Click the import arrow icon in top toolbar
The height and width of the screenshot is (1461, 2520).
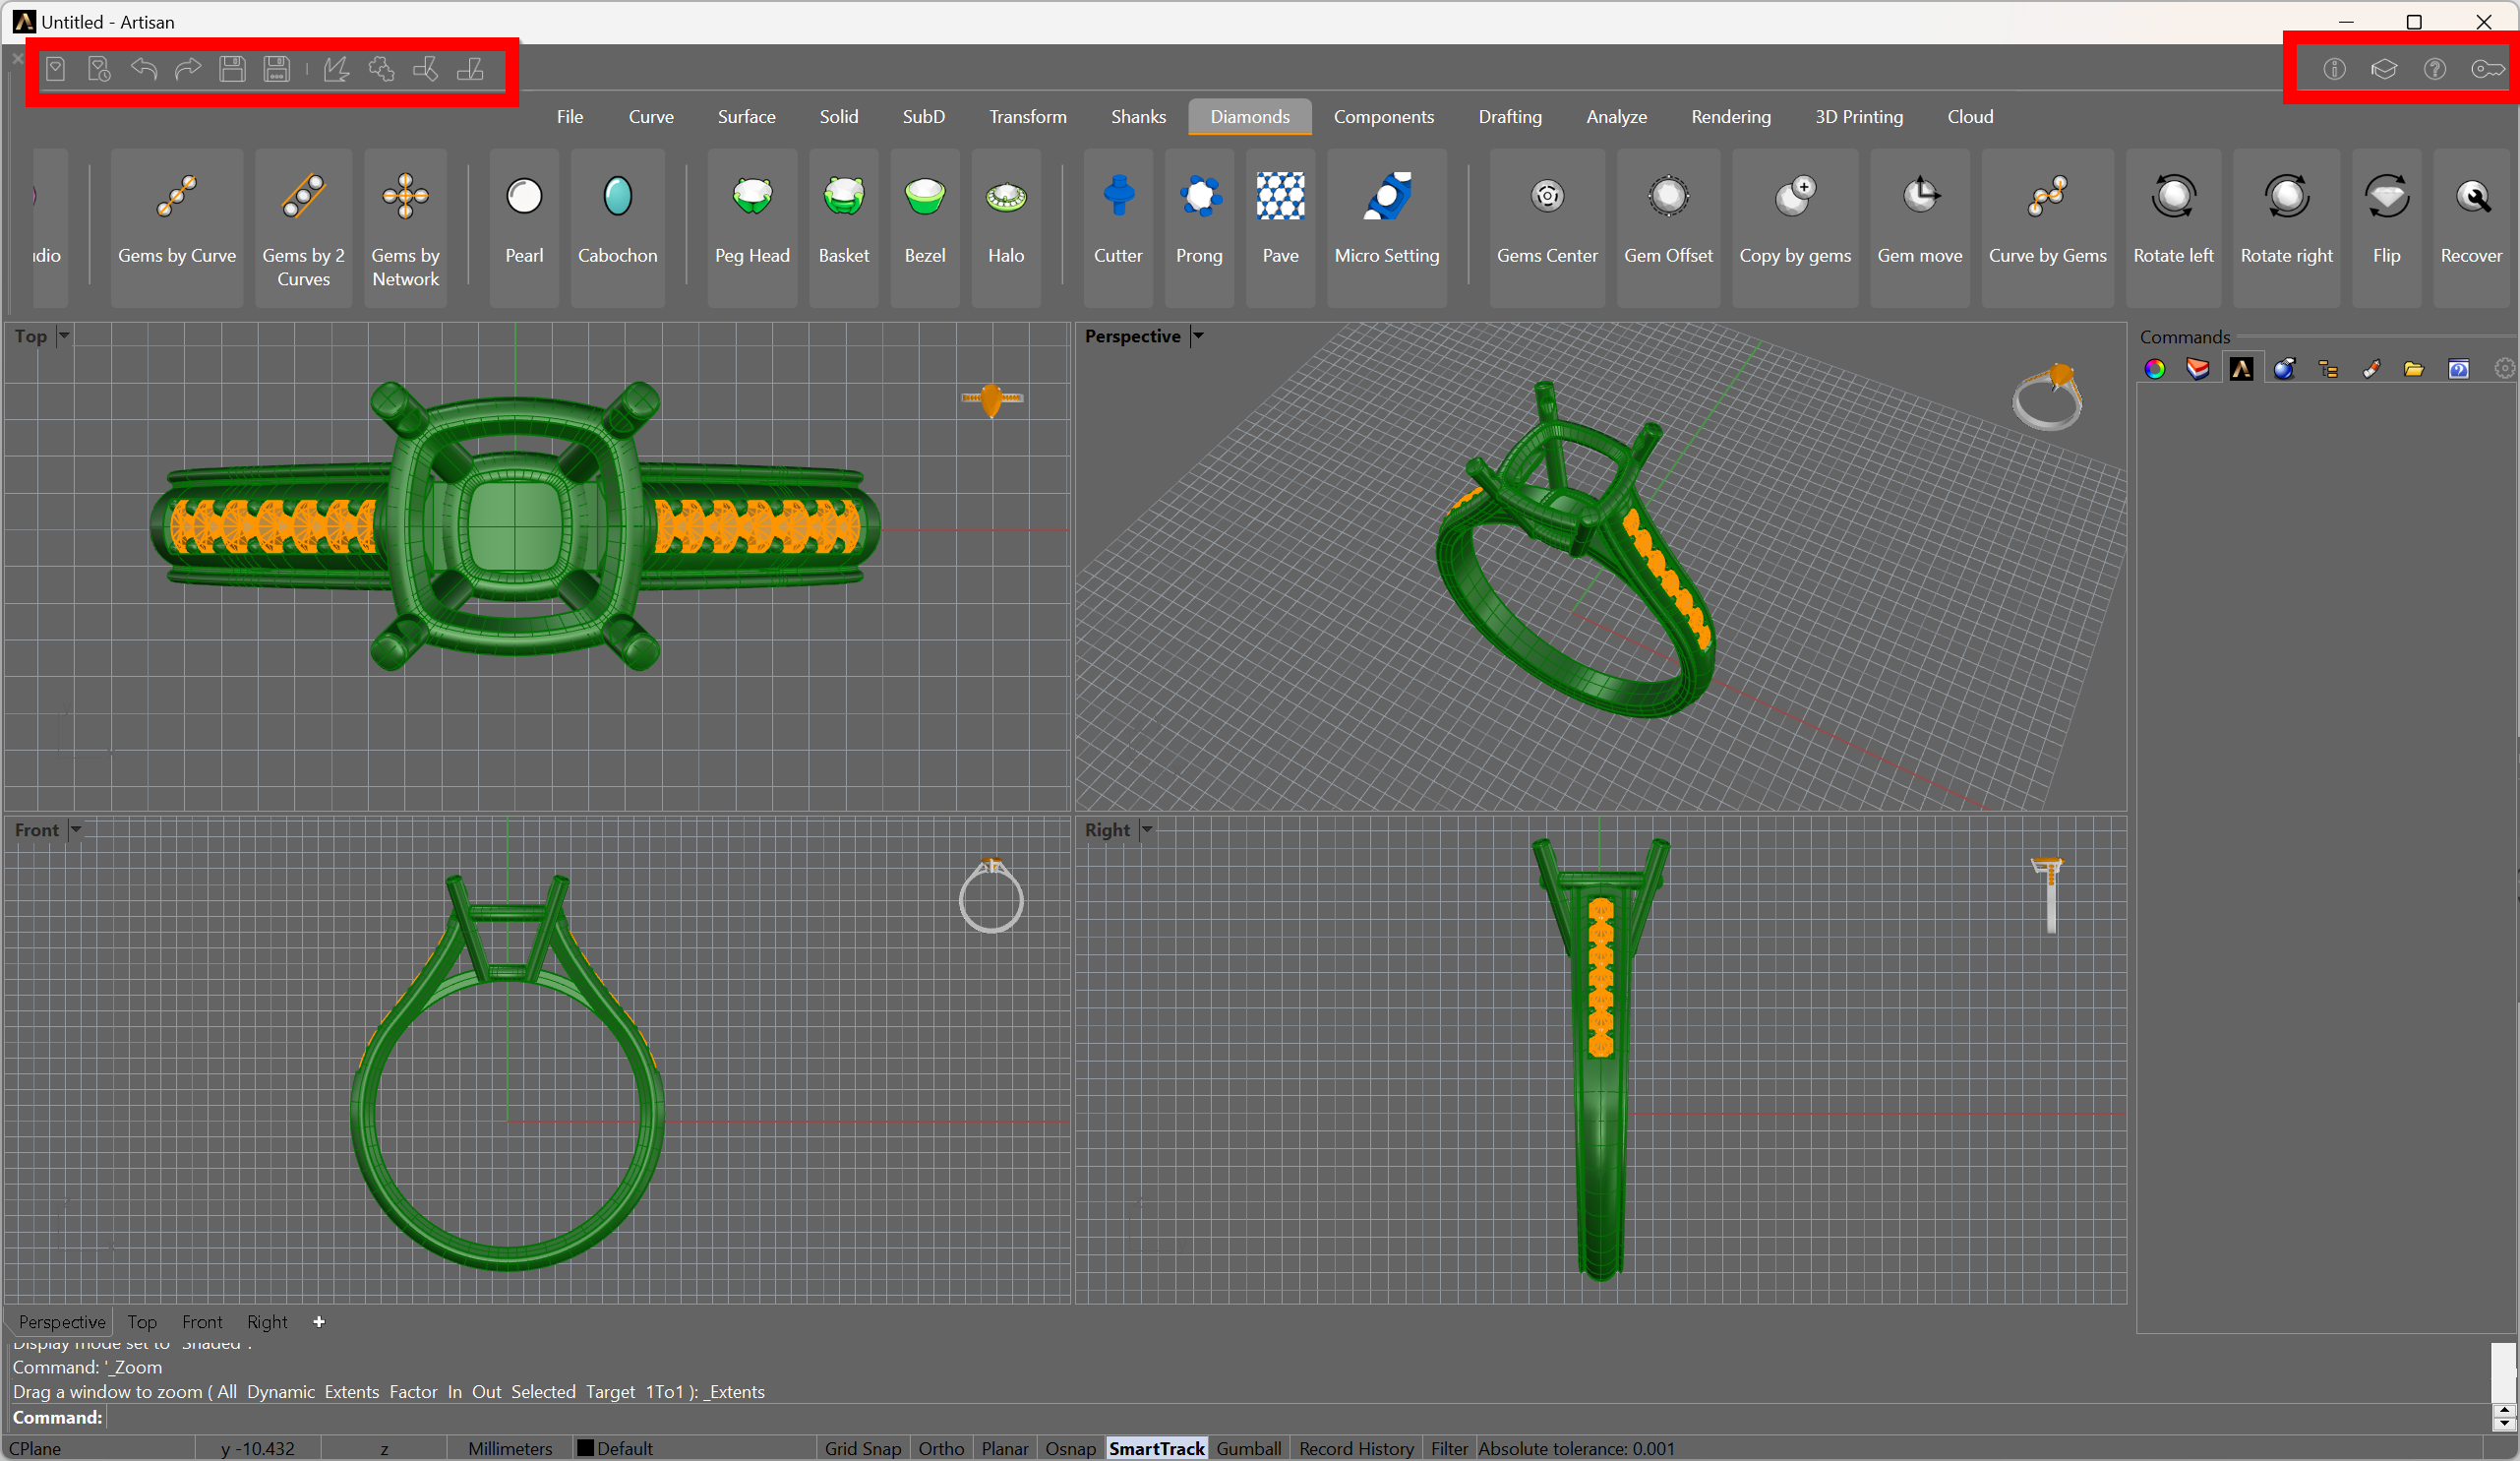point(337,69)
